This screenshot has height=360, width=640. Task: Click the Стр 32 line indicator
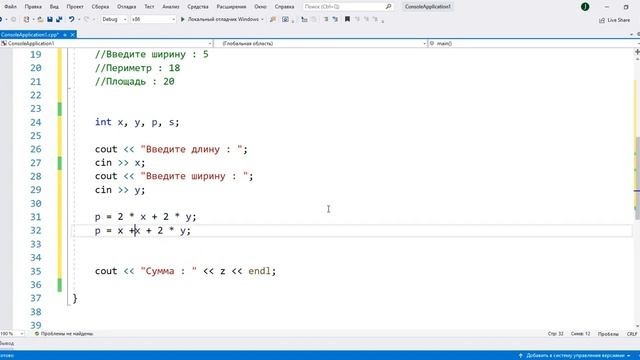pyautogui.click(x=555, y=333)
